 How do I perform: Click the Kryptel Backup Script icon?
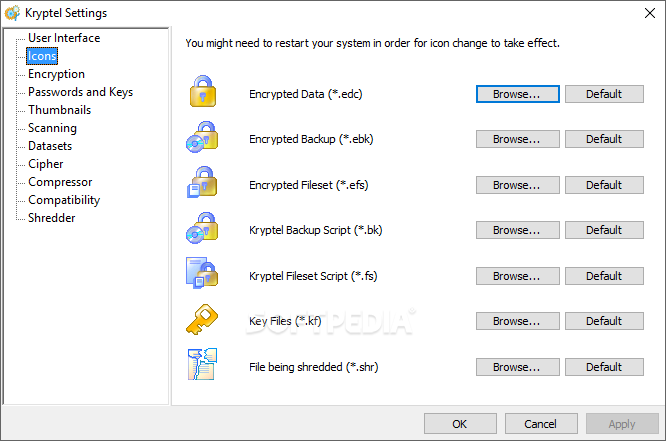pyautogui.click(x=202, y=230)
